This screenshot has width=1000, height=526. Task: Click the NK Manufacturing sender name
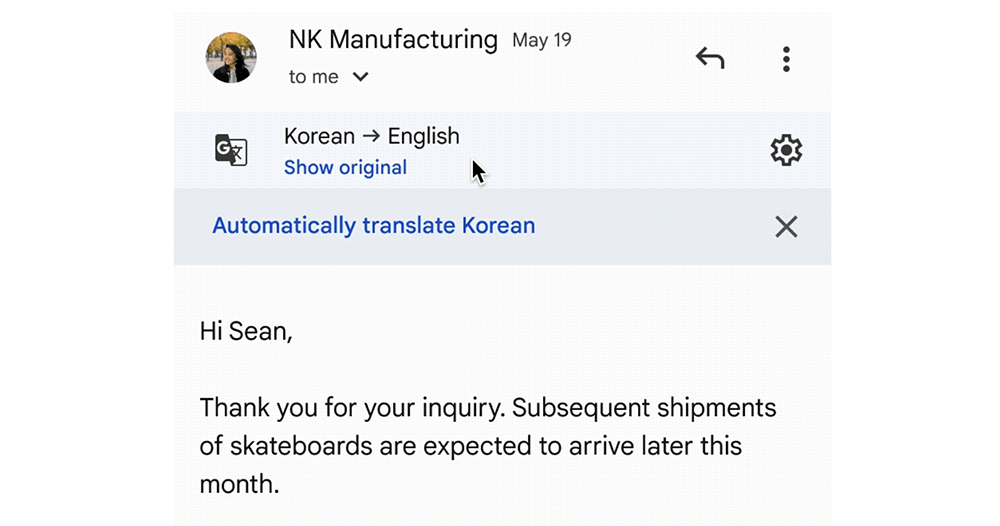click(392, 40)
